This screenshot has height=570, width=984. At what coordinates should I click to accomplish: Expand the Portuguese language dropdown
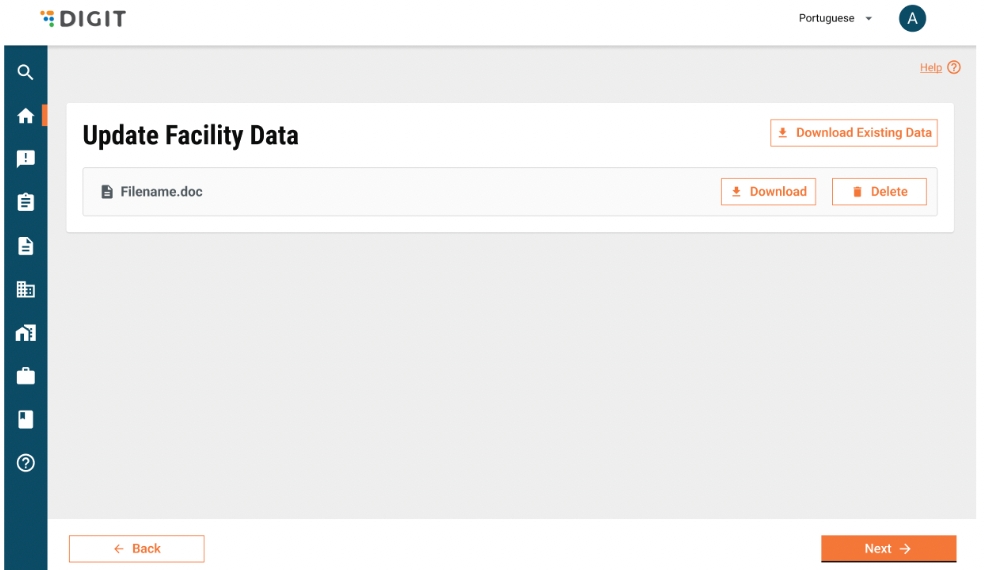pos(835,18)
